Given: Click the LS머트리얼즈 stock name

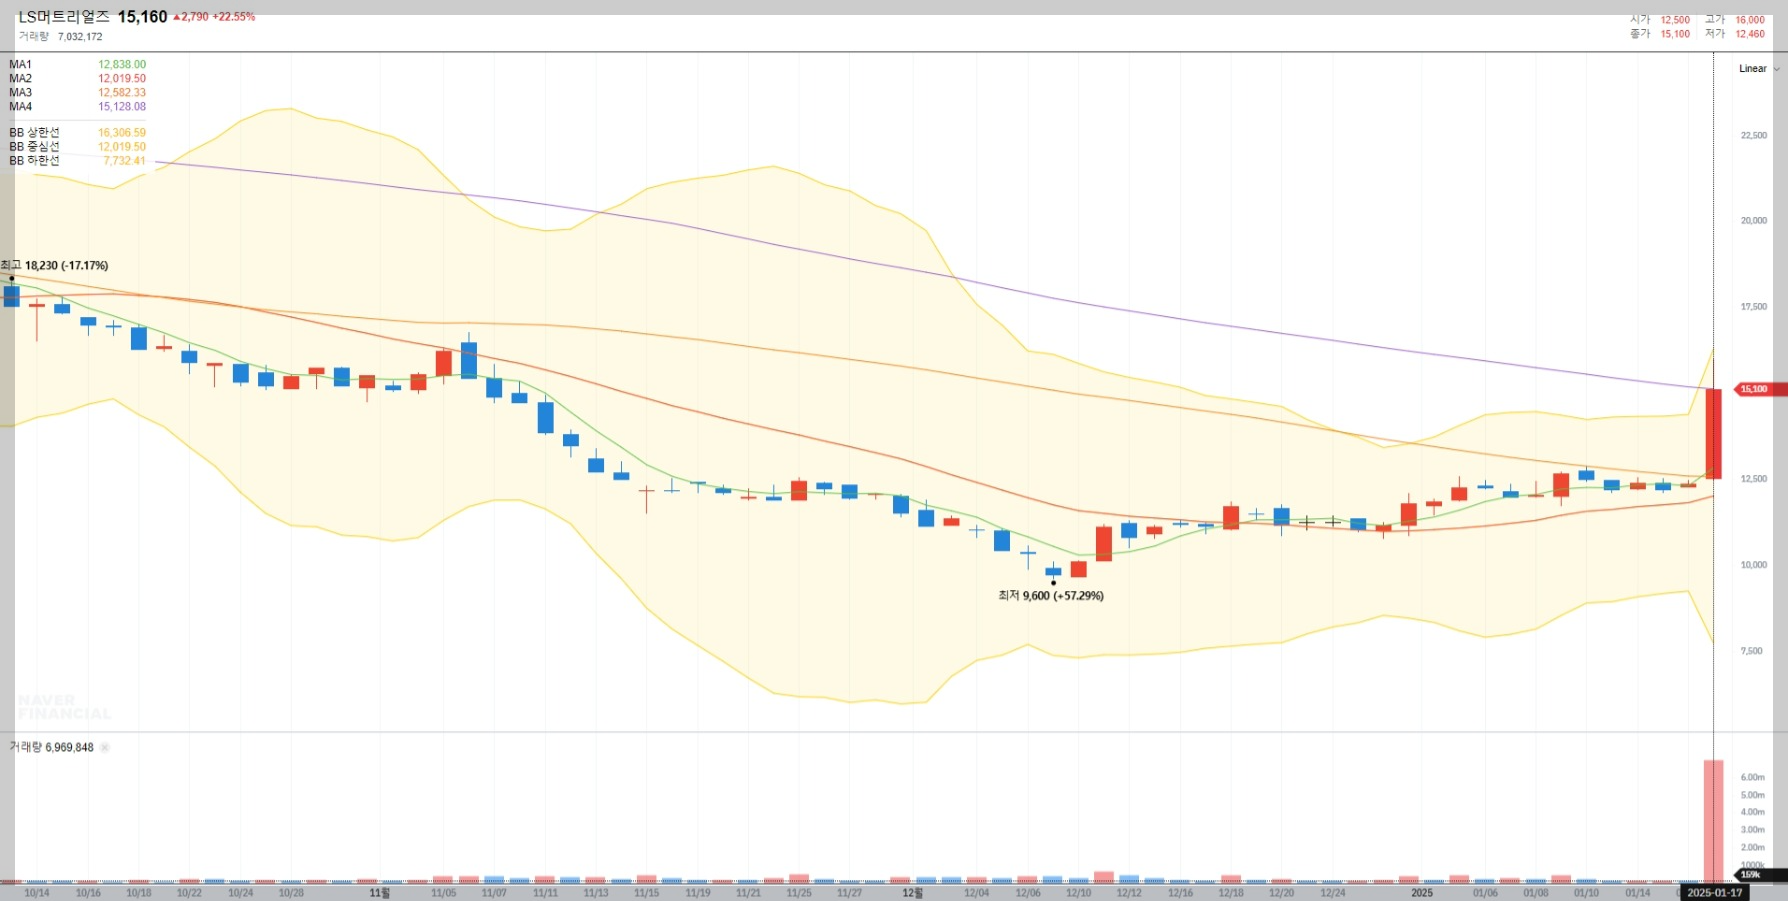Looking at the screenshot, I should pos(64,17).
